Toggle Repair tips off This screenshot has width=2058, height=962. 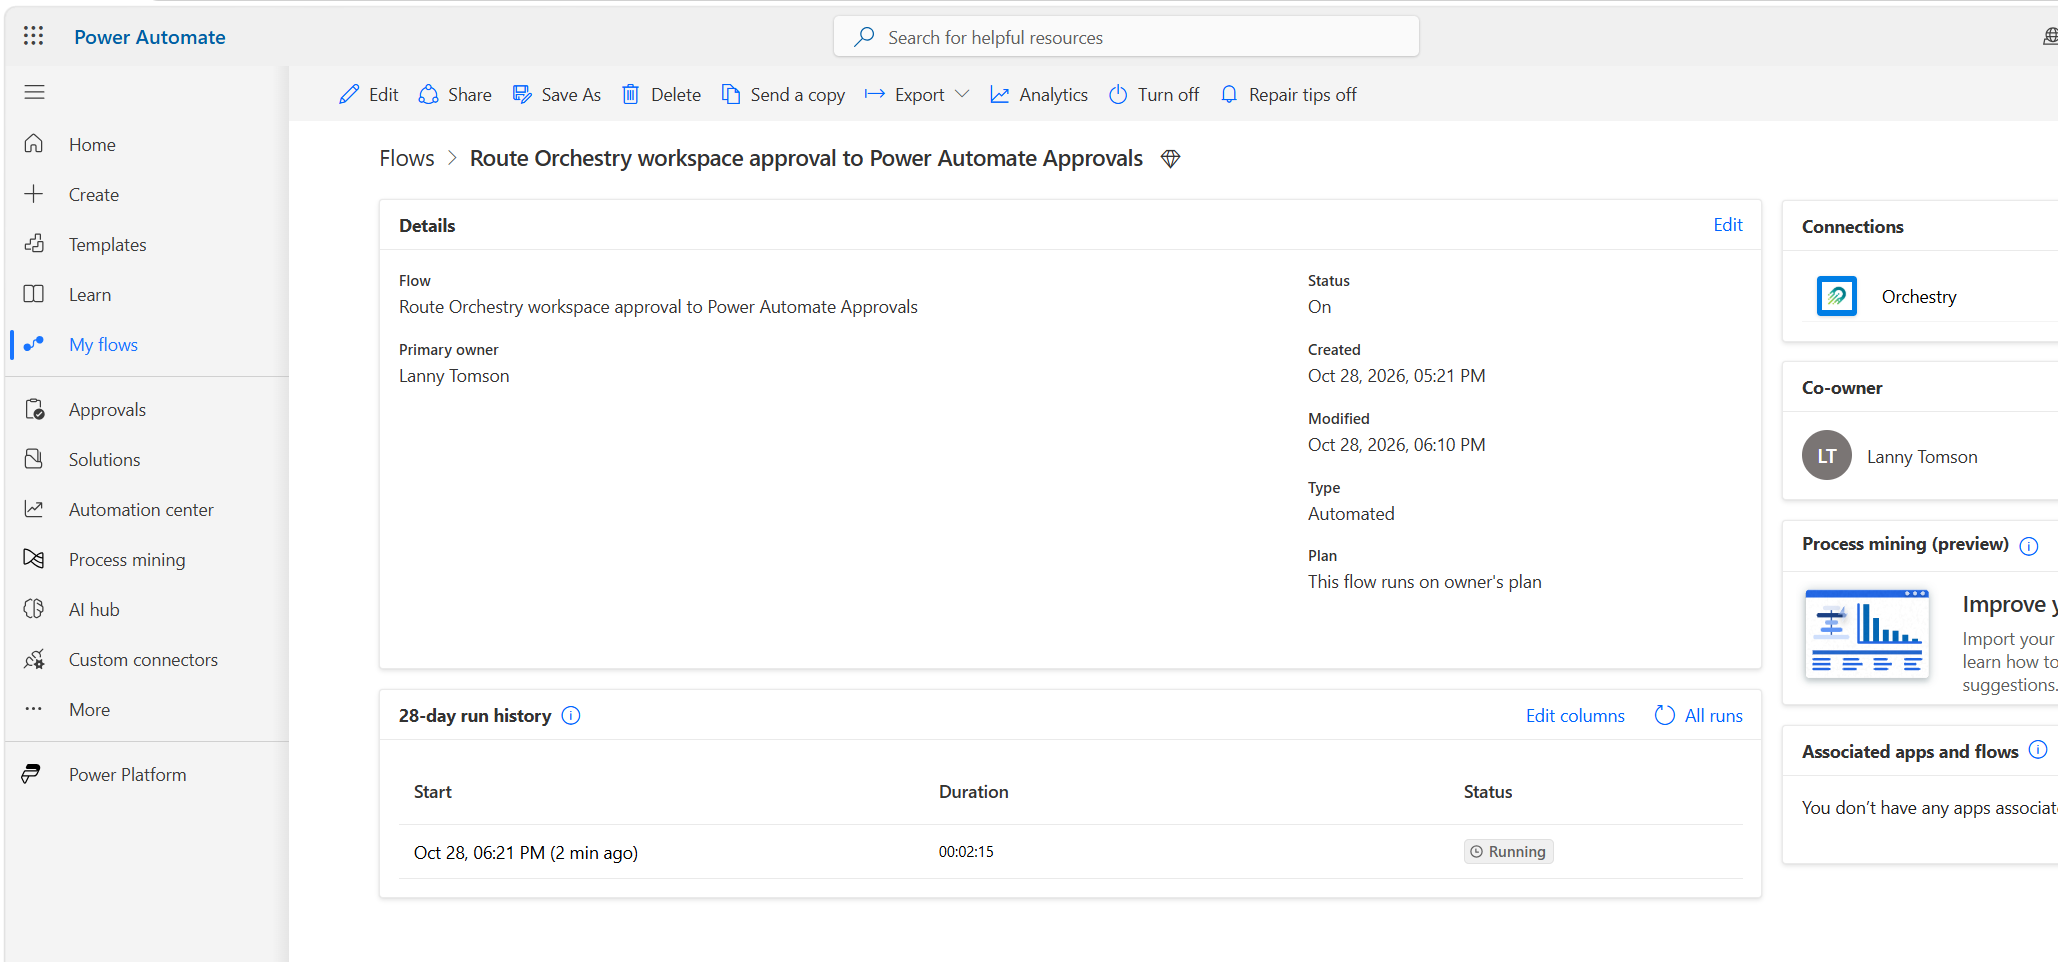1289,95
